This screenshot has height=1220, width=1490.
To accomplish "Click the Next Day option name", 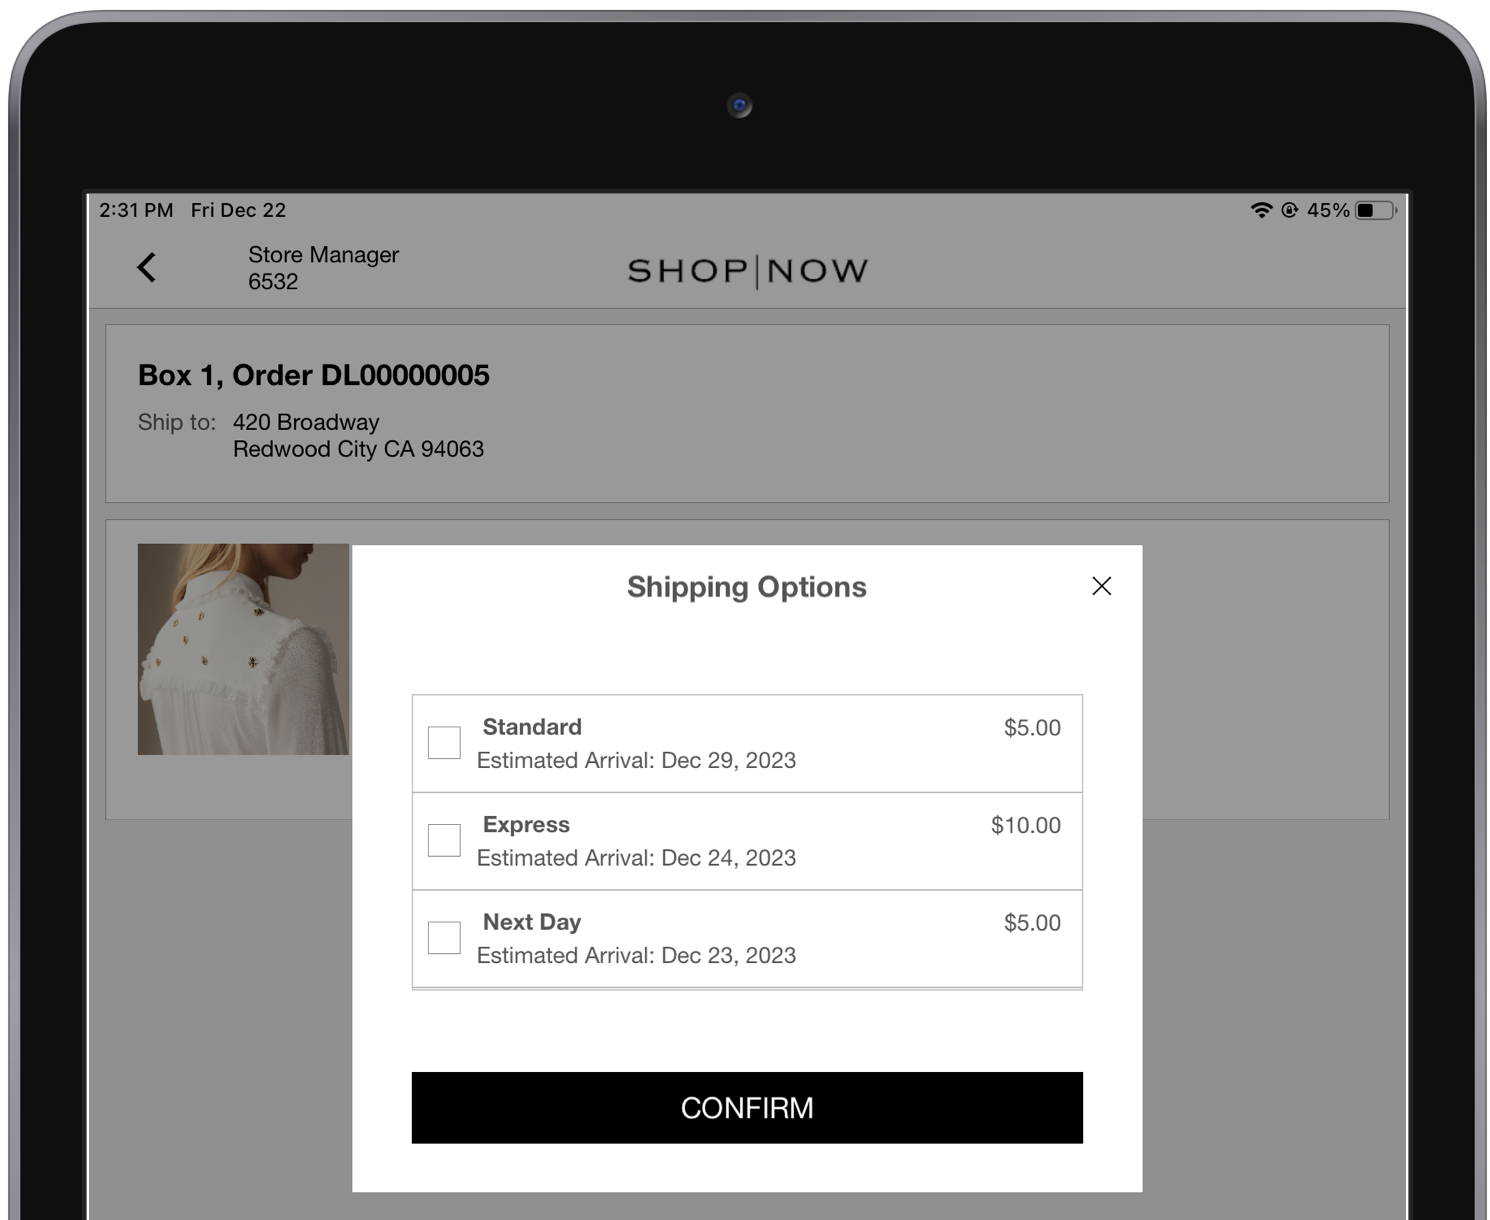I will (x=532, y=922).
